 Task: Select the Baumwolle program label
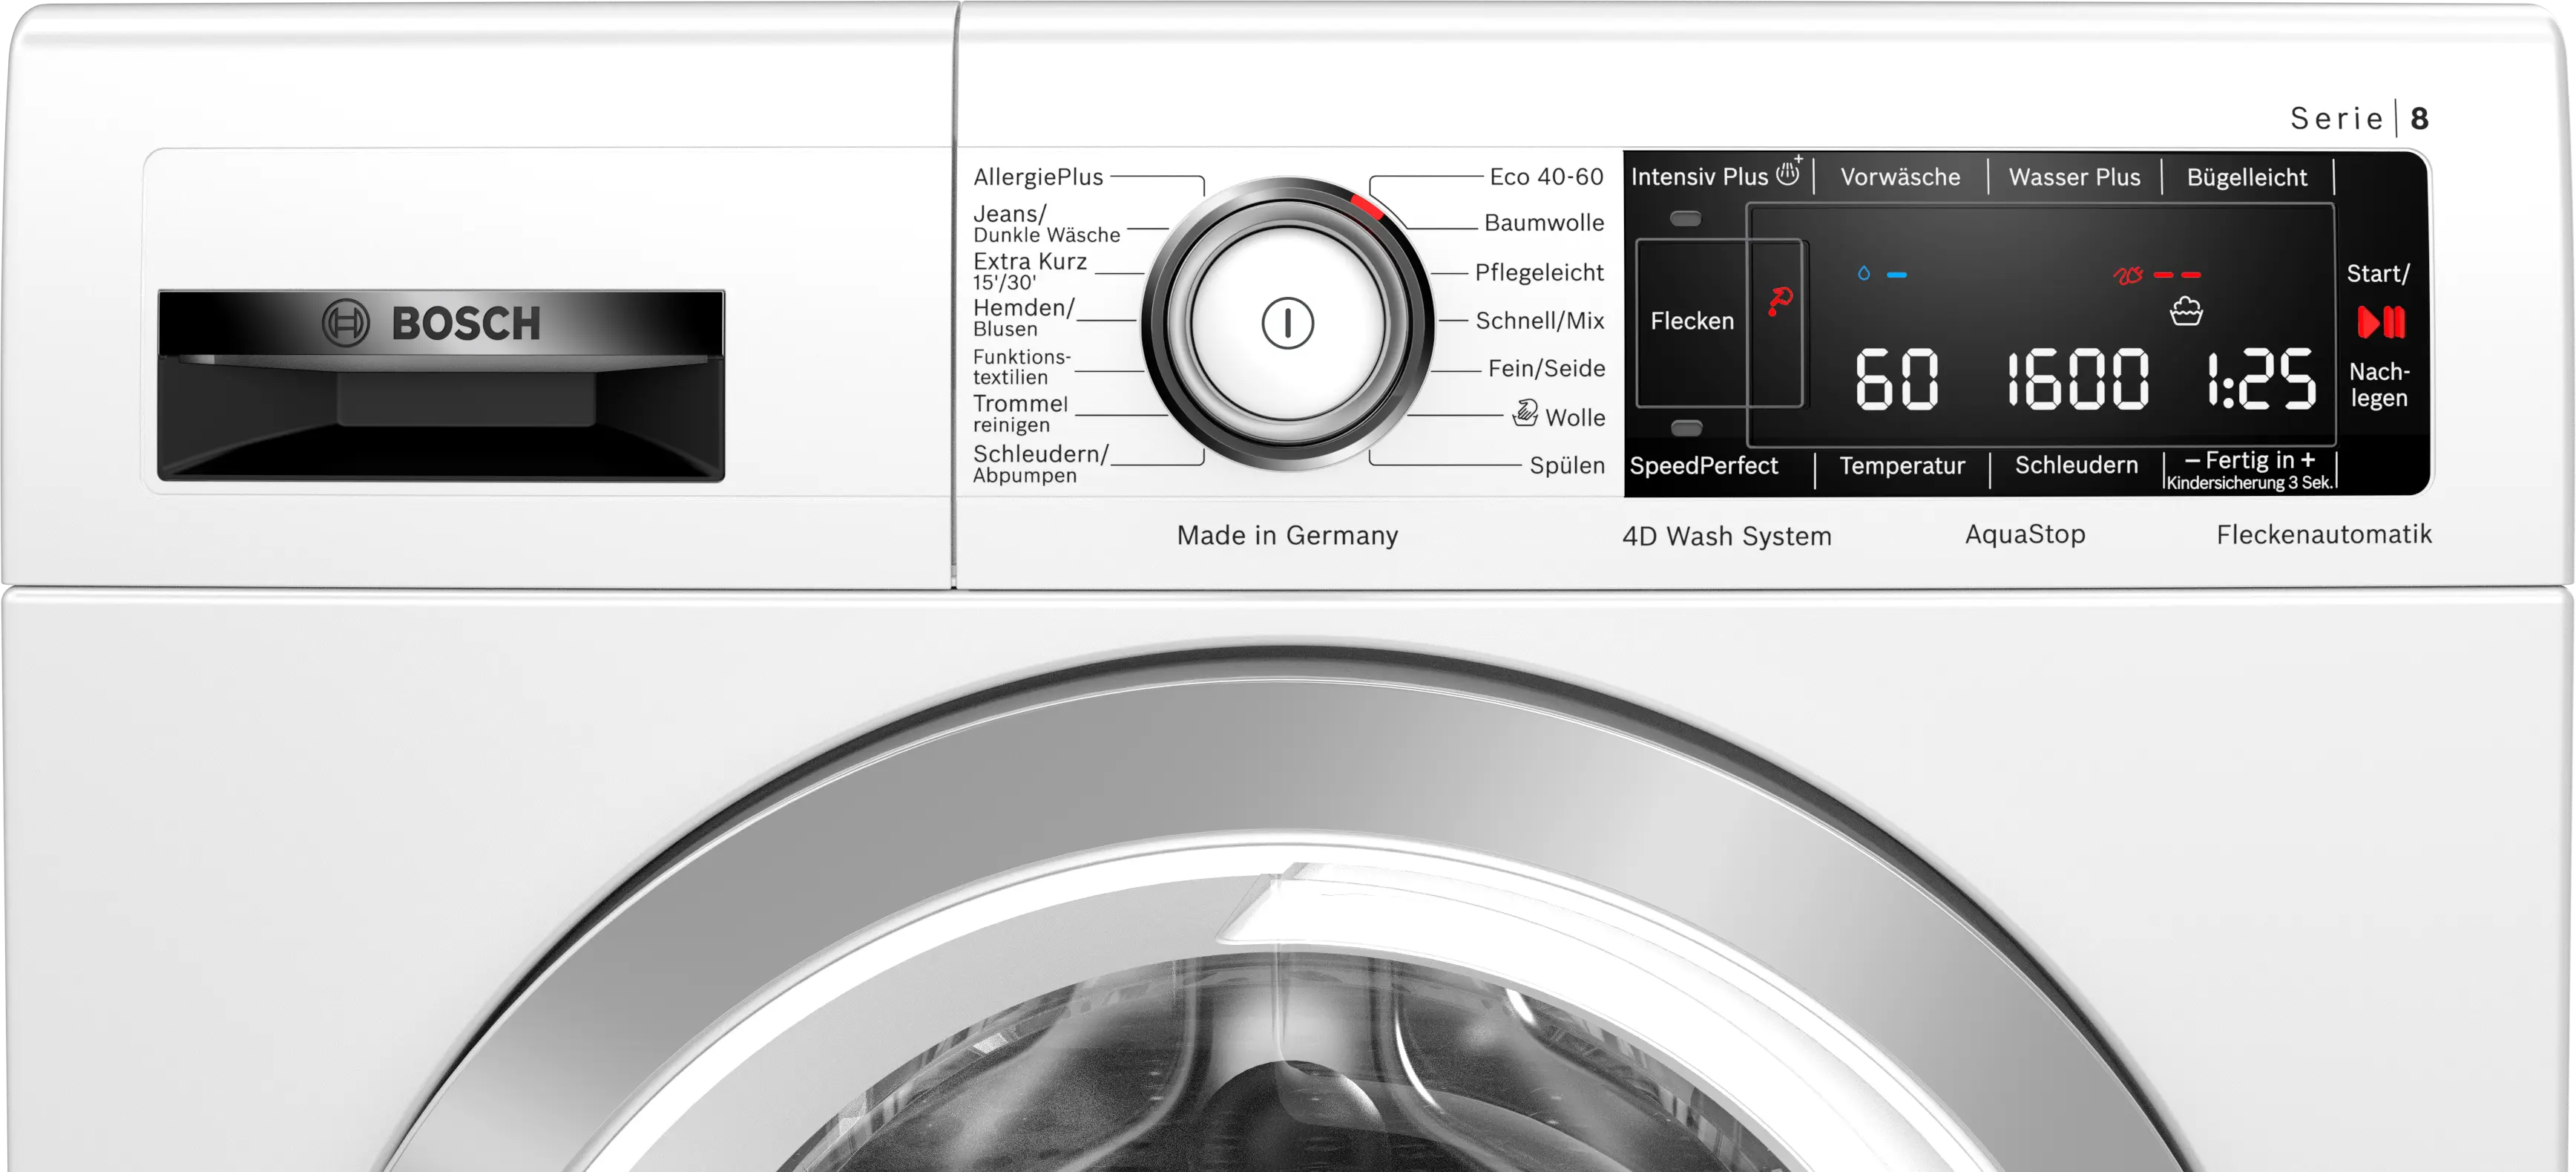[1543, 222]
